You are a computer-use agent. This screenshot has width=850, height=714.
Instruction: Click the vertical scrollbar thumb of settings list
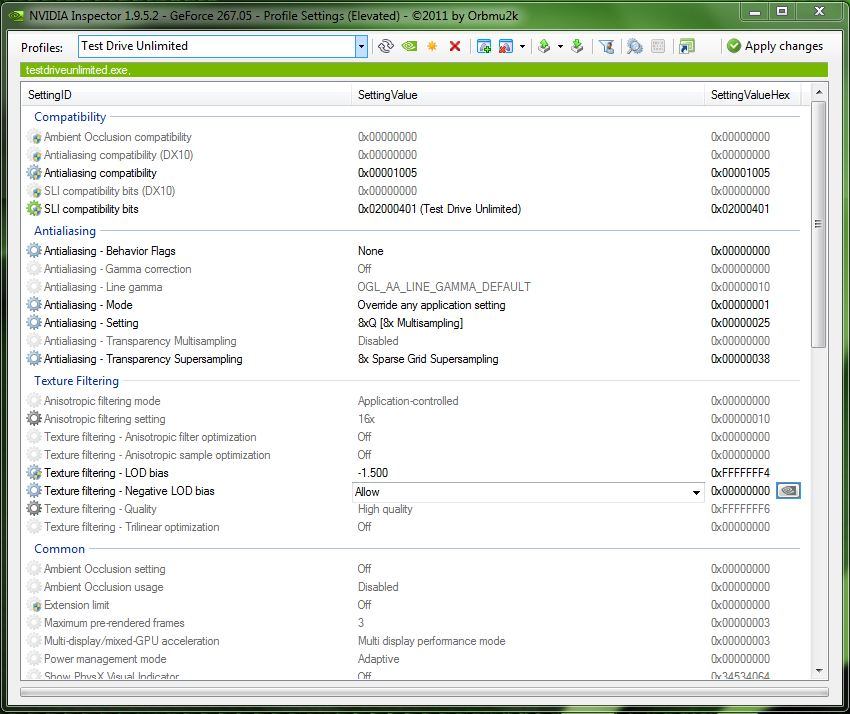[819, 224]
